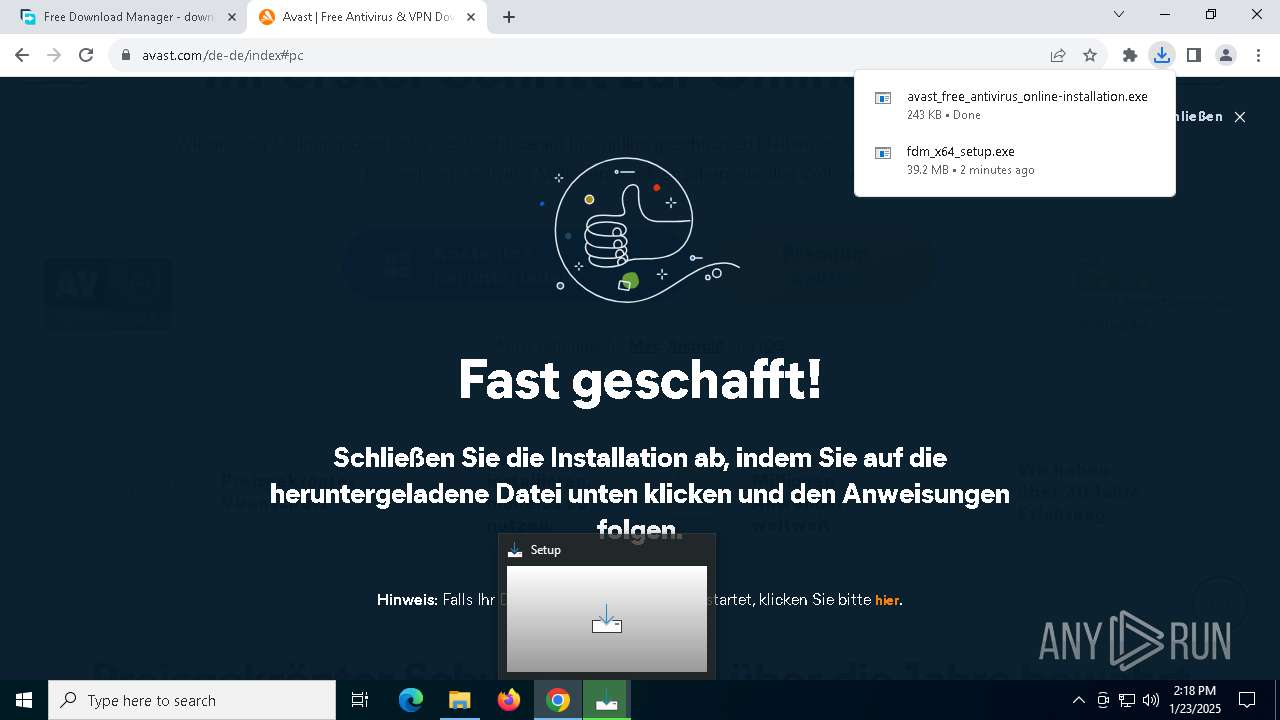Viewport: 1280px width, 720px height.
Task: Open the volume control tray icon
Action: 1150,700
